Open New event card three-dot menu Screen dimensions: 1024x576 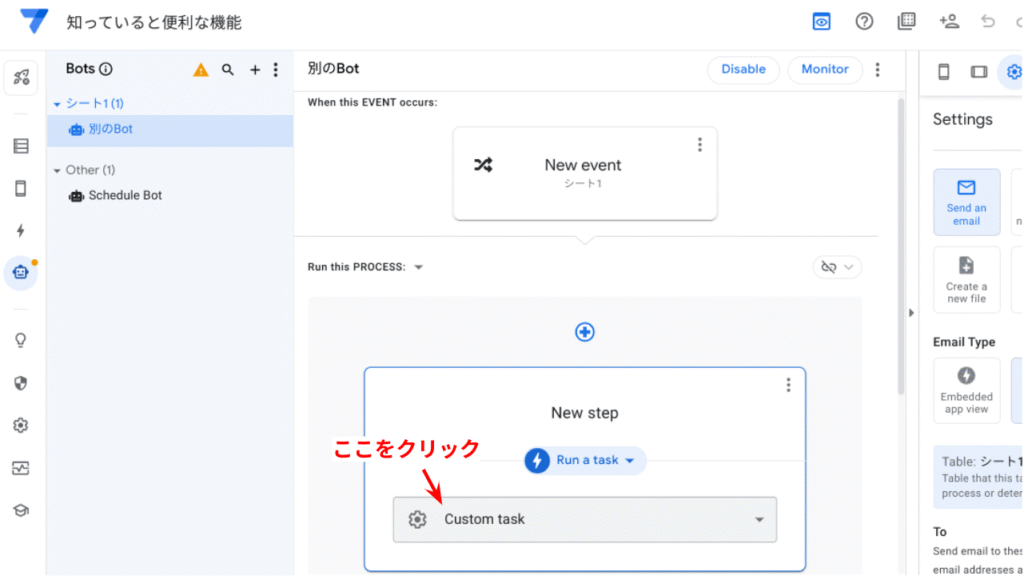click(x=699, y=144)
